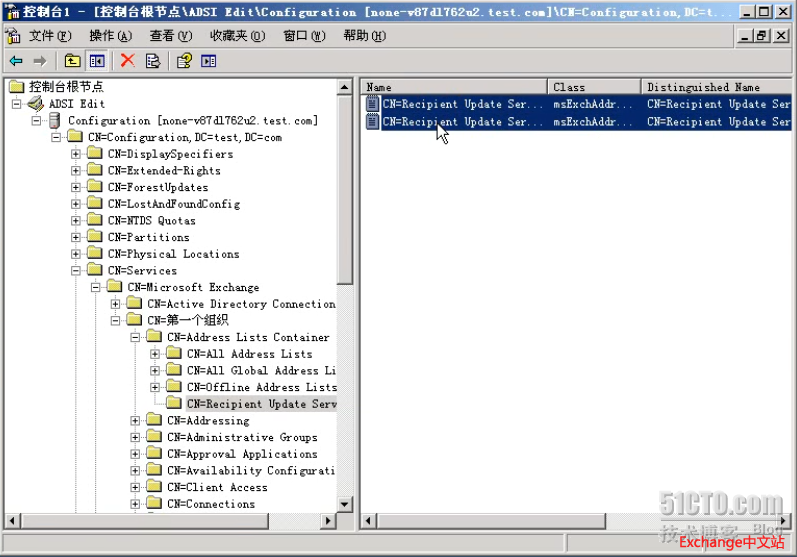
Task: Collapse the CN=Microsoft Exchange node
Action: (x=96, y=287)
